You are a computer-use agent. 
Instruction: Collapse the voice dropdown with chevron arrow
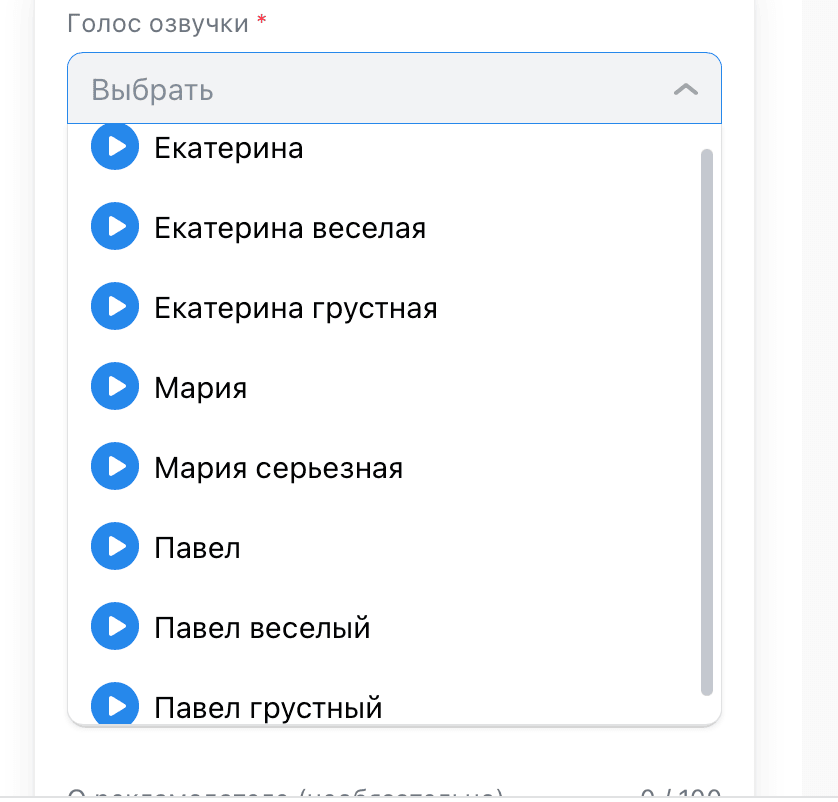pyautogui.click(x=685, y=89)
